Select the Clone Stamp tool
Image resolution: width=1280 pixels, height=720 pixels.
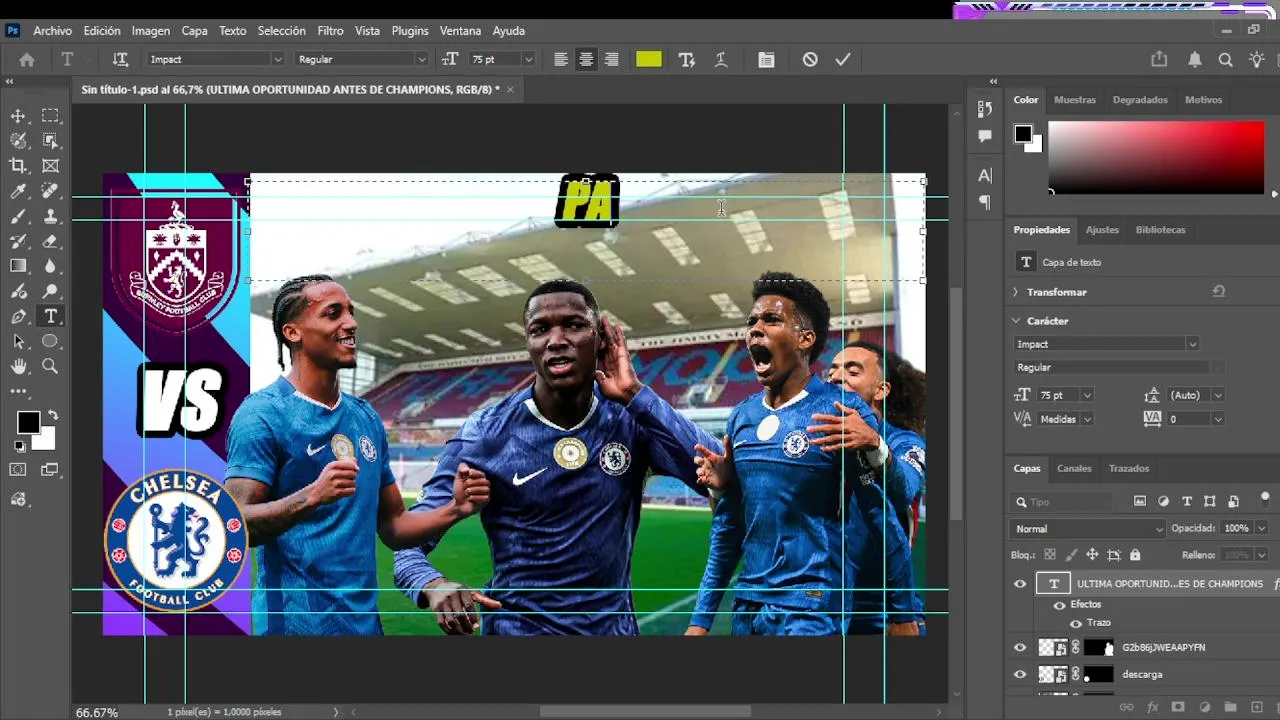[x=50, y=216]
